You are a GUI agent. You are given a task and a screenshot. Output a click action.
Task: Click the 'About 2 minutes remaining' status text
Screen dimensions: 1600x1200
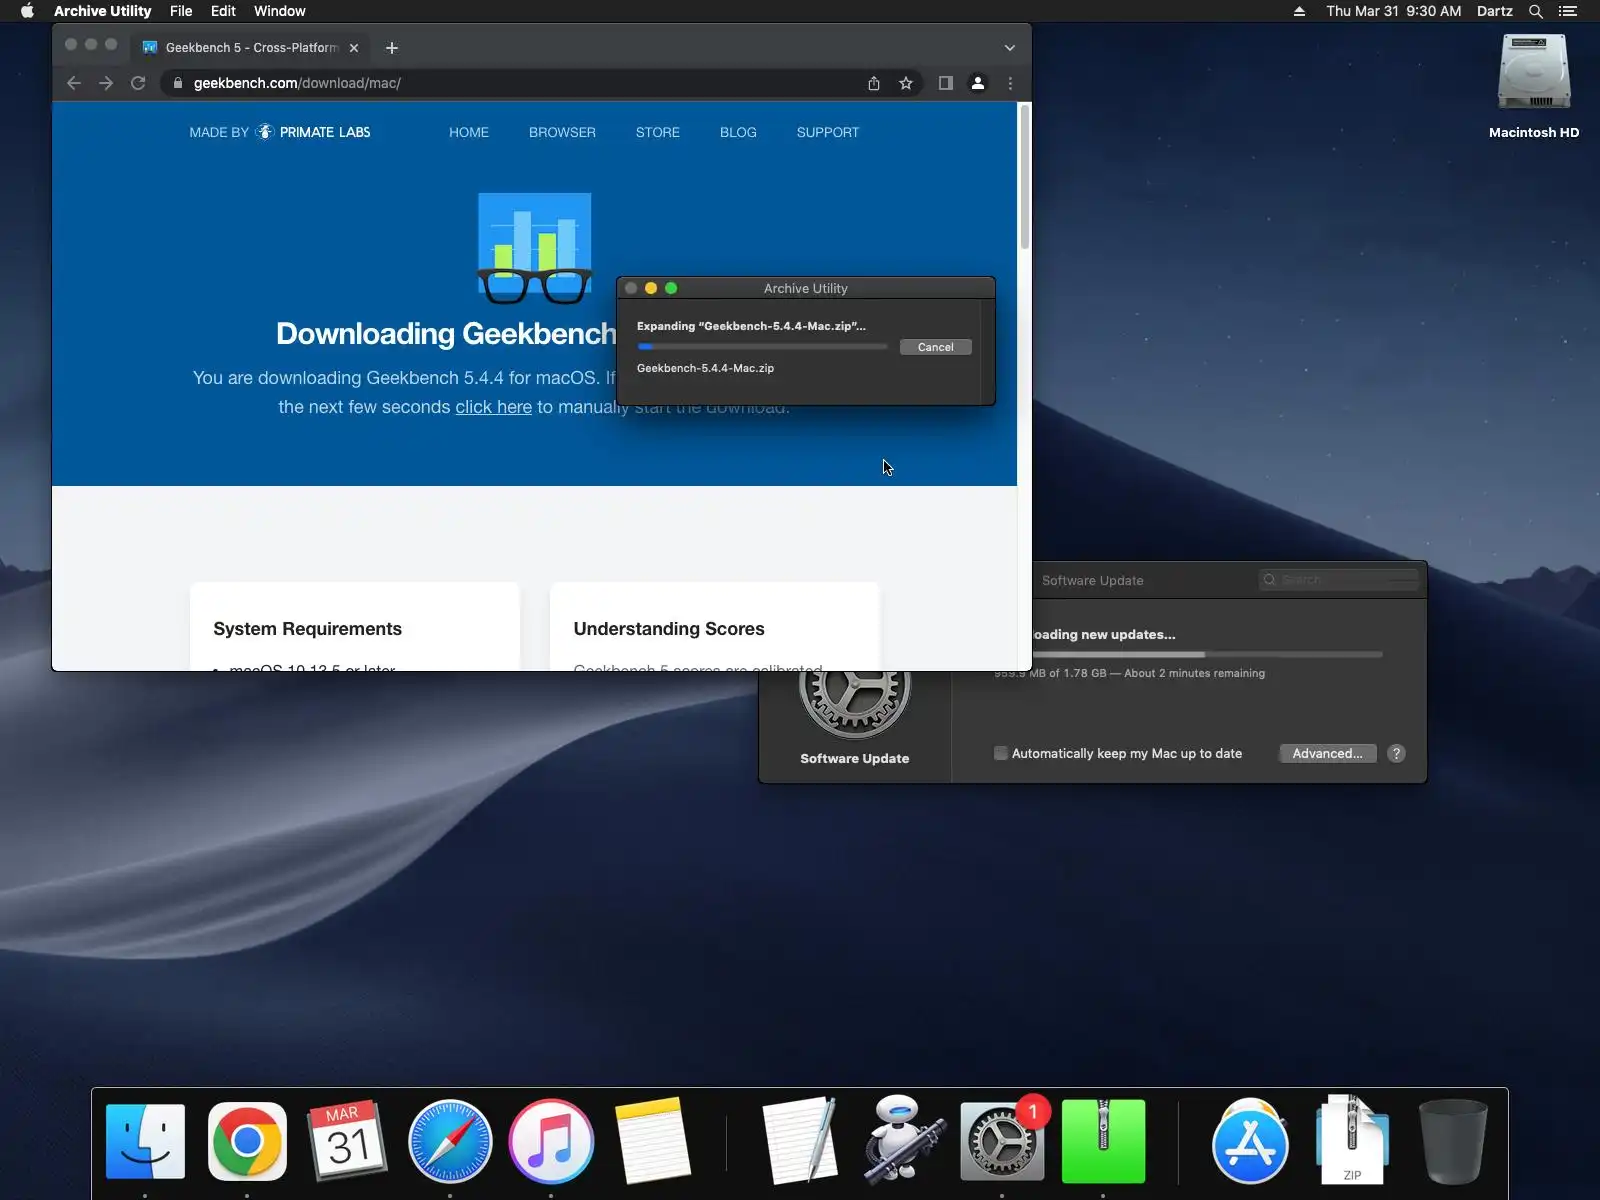1194,673
